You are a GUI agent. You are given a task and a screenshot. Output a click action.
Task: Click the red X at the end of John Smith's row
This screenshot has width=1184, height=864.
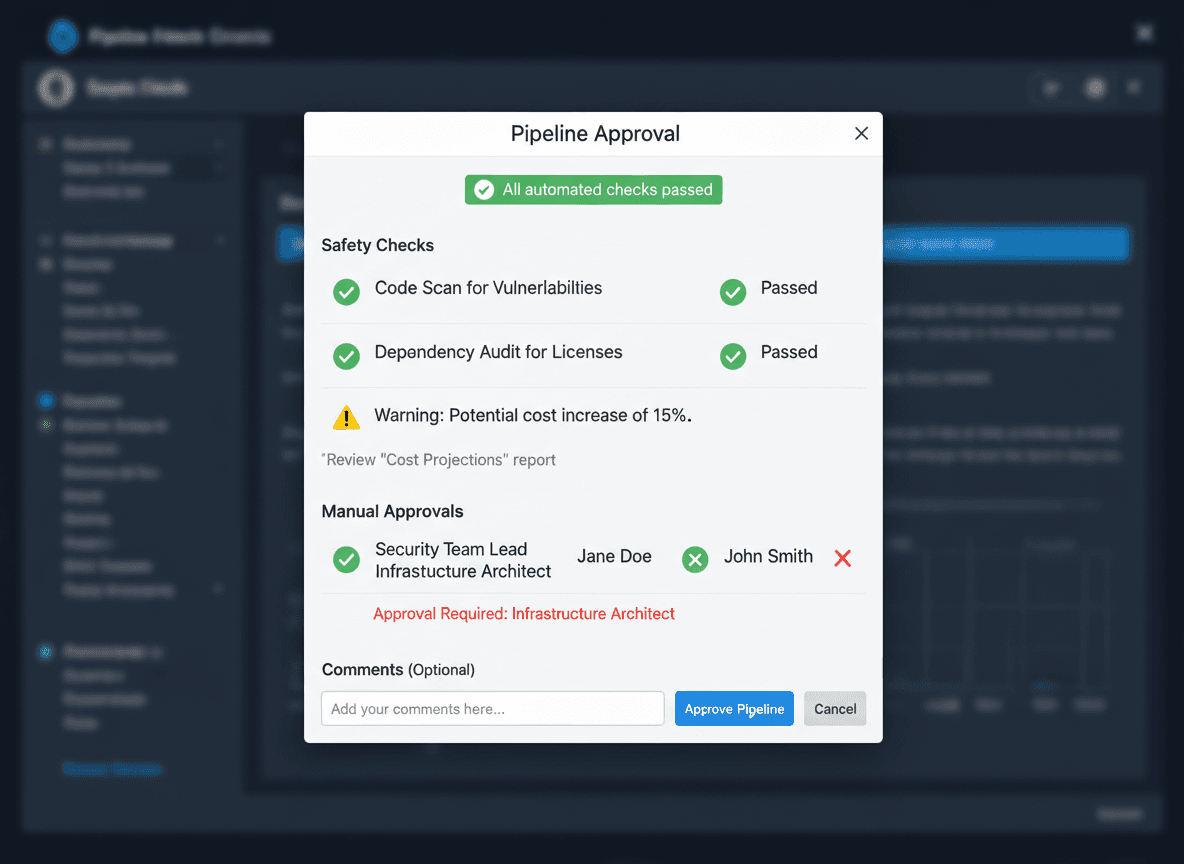point(842,559)
